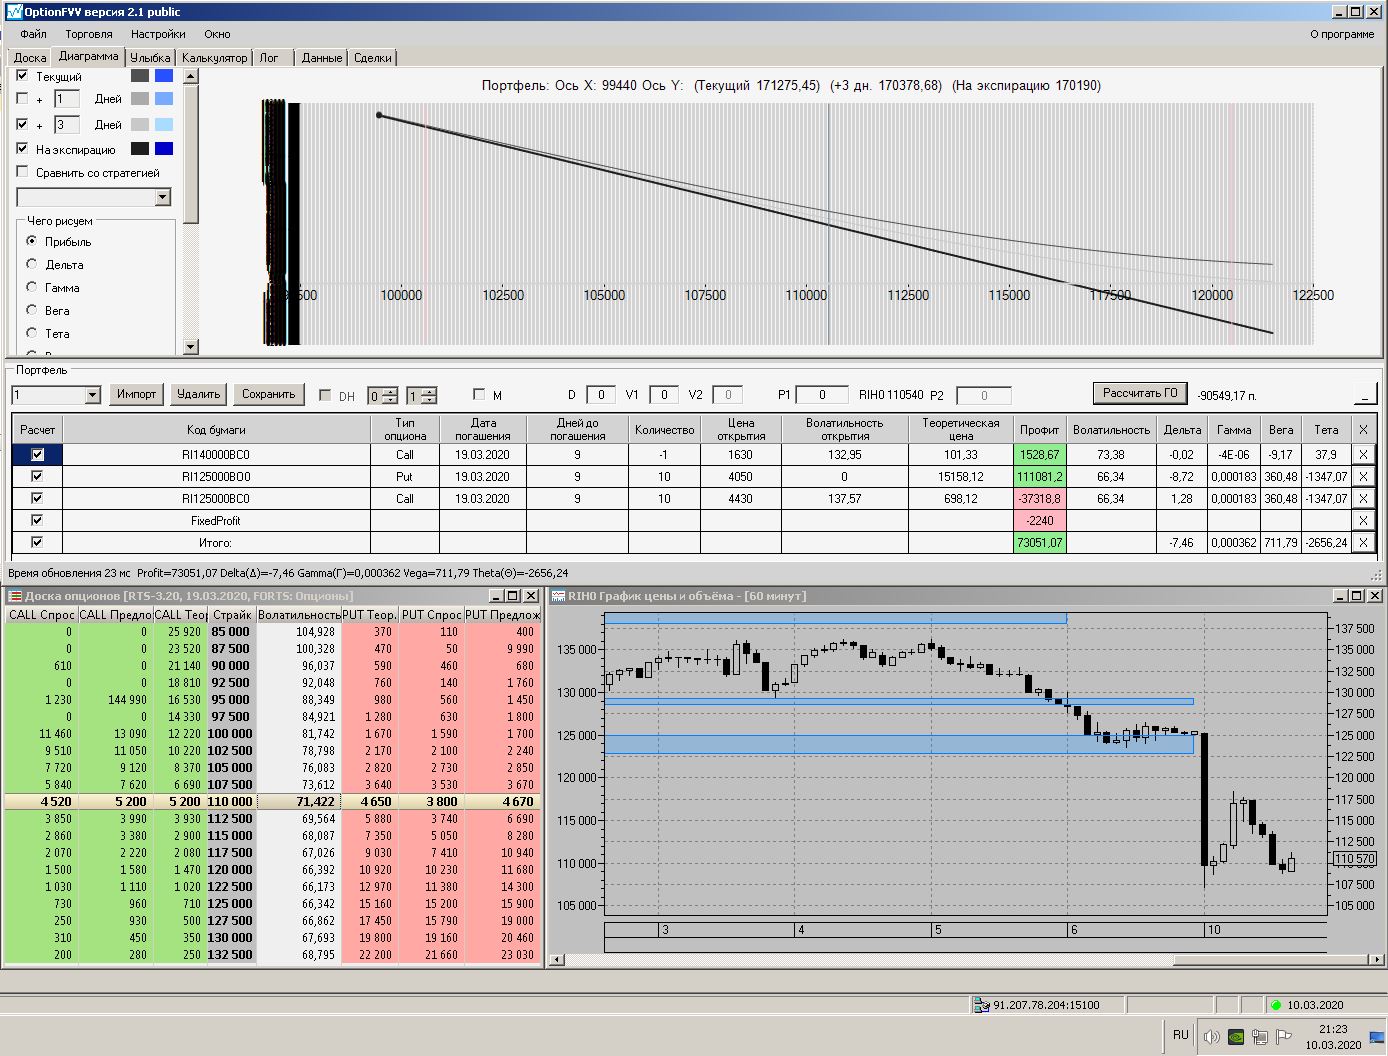
Task: Toggle the +3 Дней checkbox
Action: [x=22, y=125]
